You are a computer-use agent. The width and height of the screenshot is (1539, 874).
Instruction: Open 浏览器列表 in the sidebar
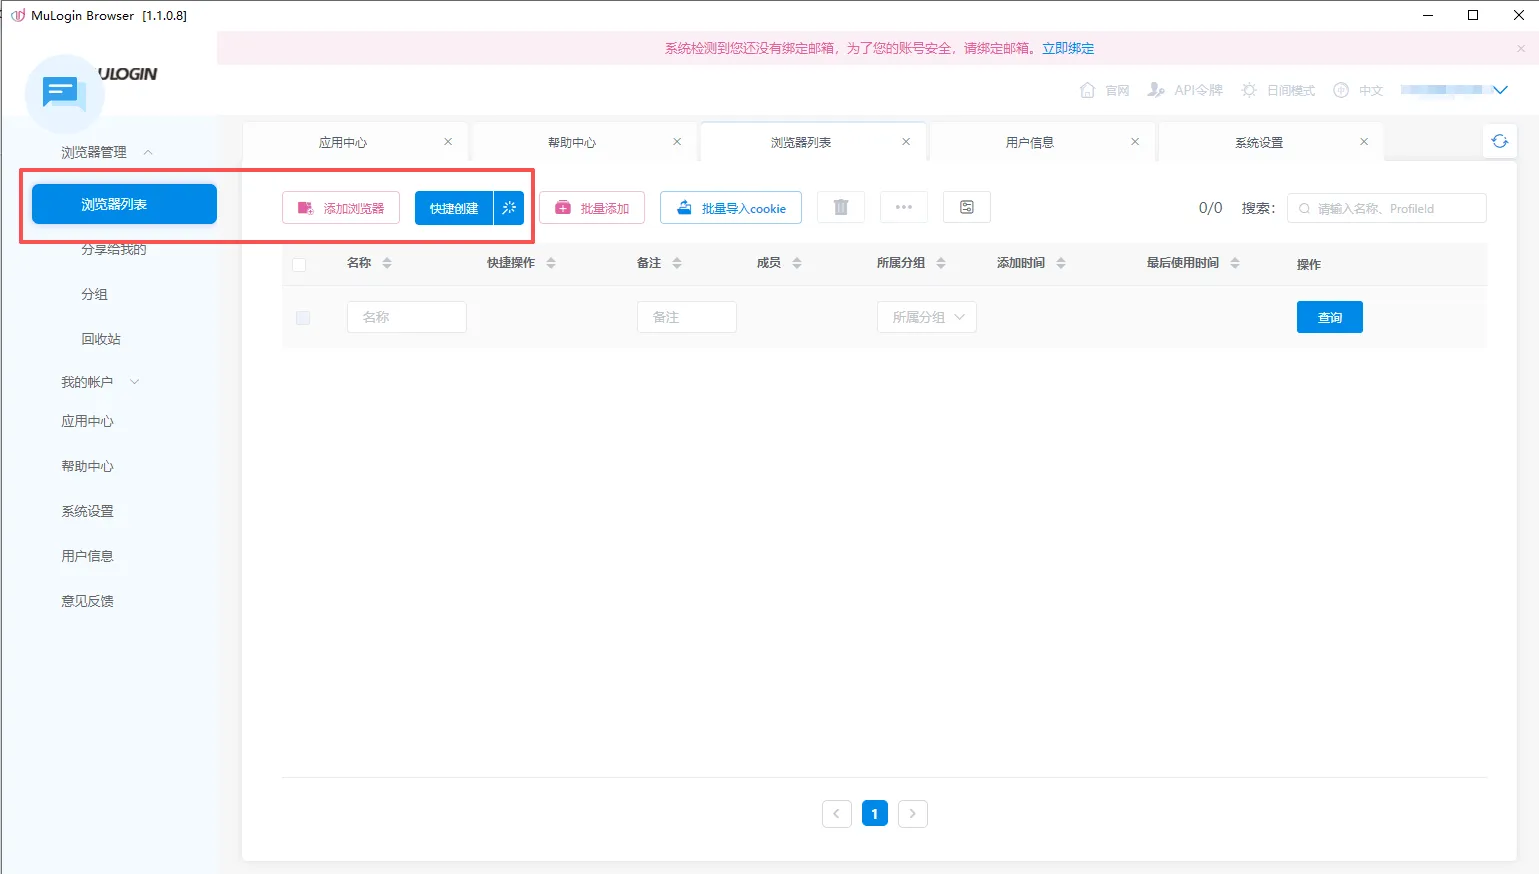click(x=124, y=204)
